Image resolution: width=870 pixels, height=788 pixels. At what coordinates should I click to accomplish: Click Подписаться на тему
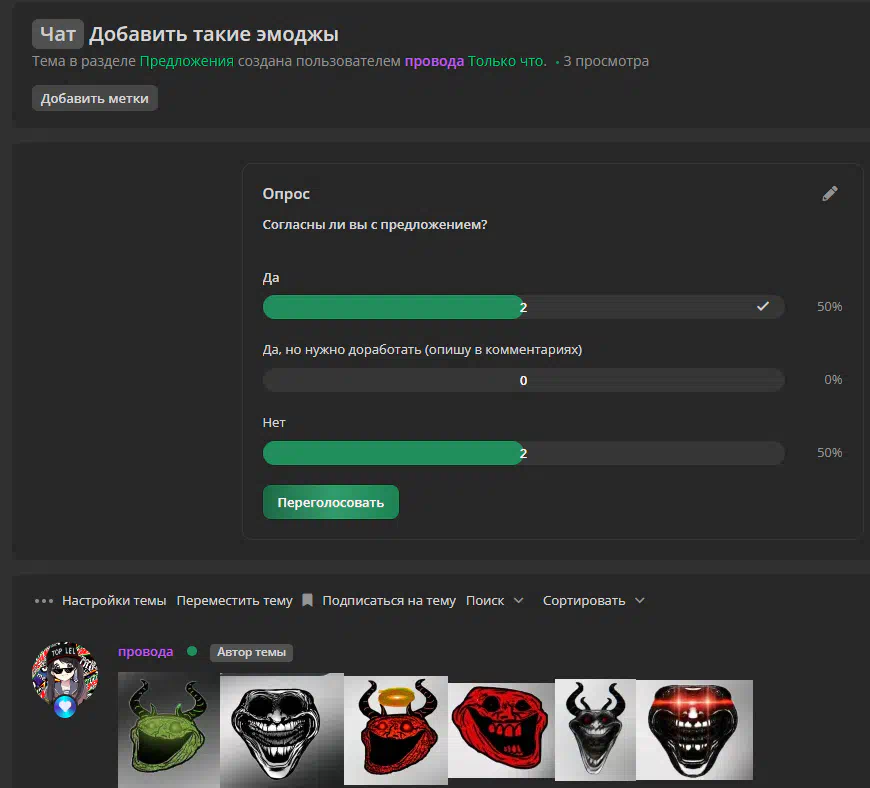(x=389, y=600)
